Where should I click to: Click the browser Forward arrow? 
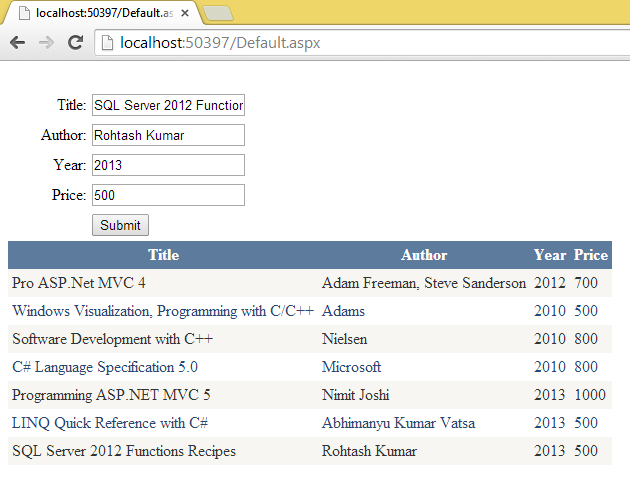pyautogui.click(x=46, y=43)
